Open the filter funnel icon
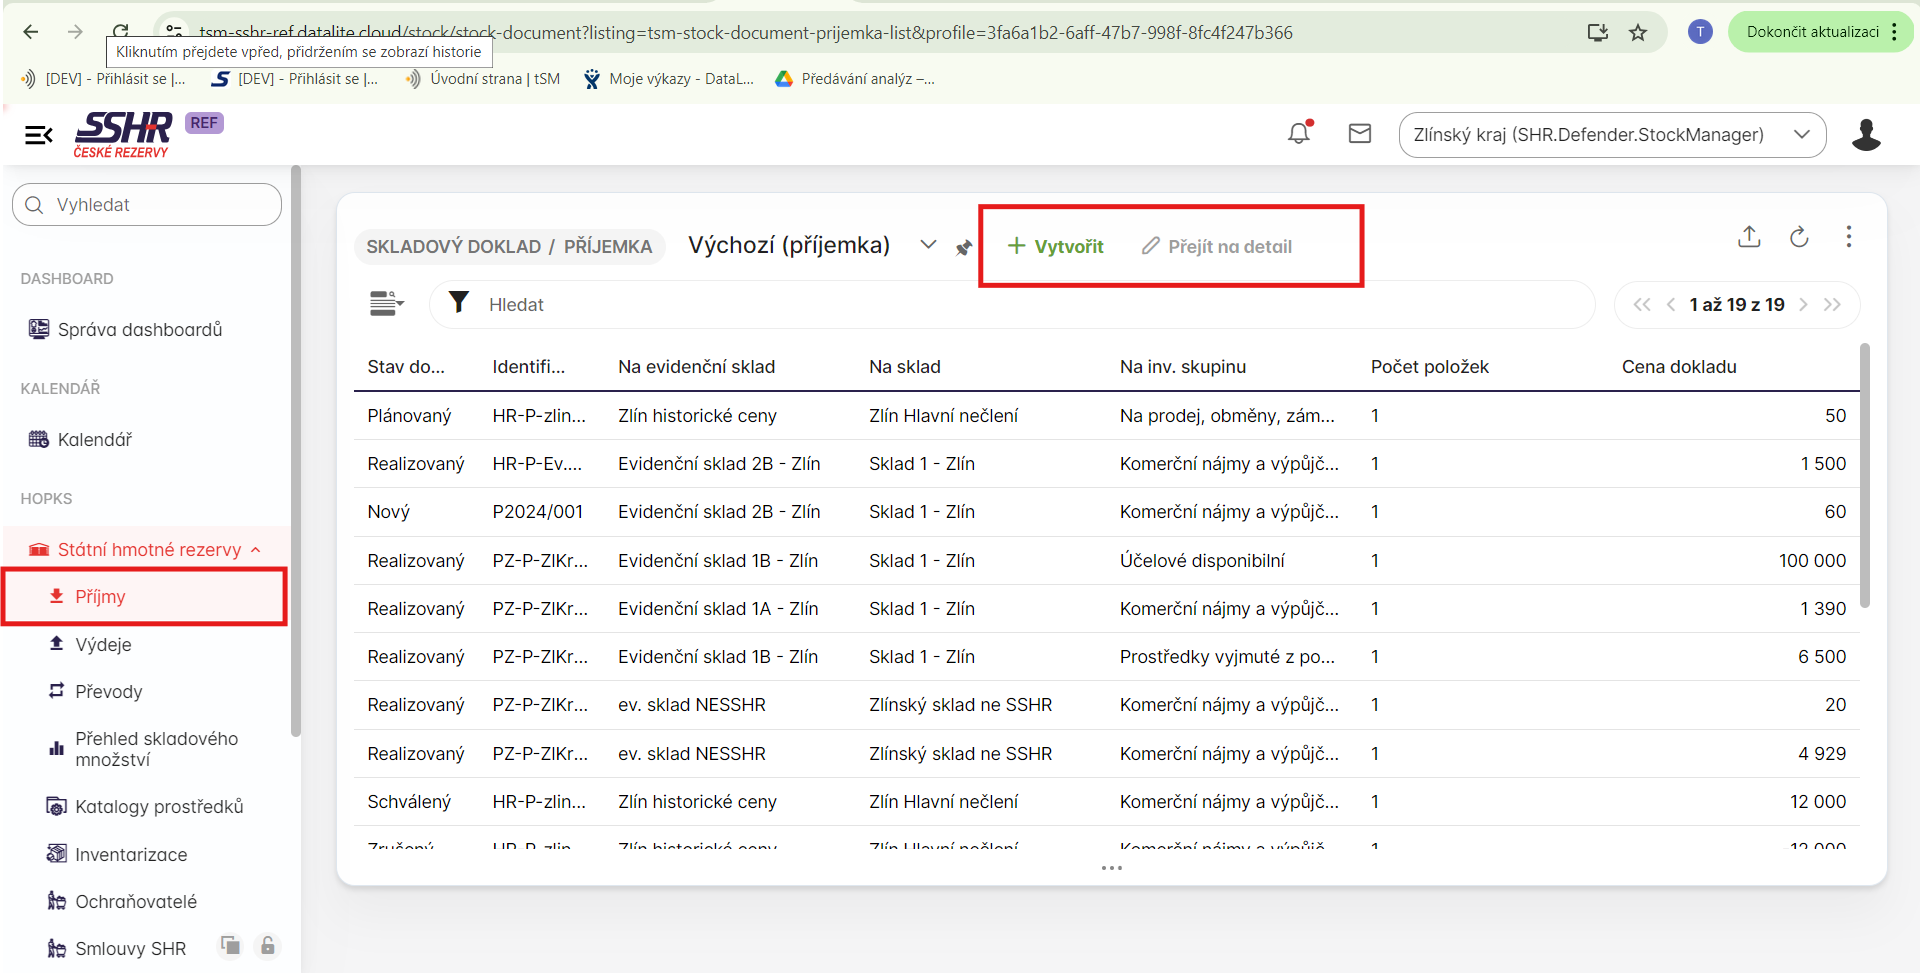The height and width of the screenshot is (973, 1920). pos(459,303)
